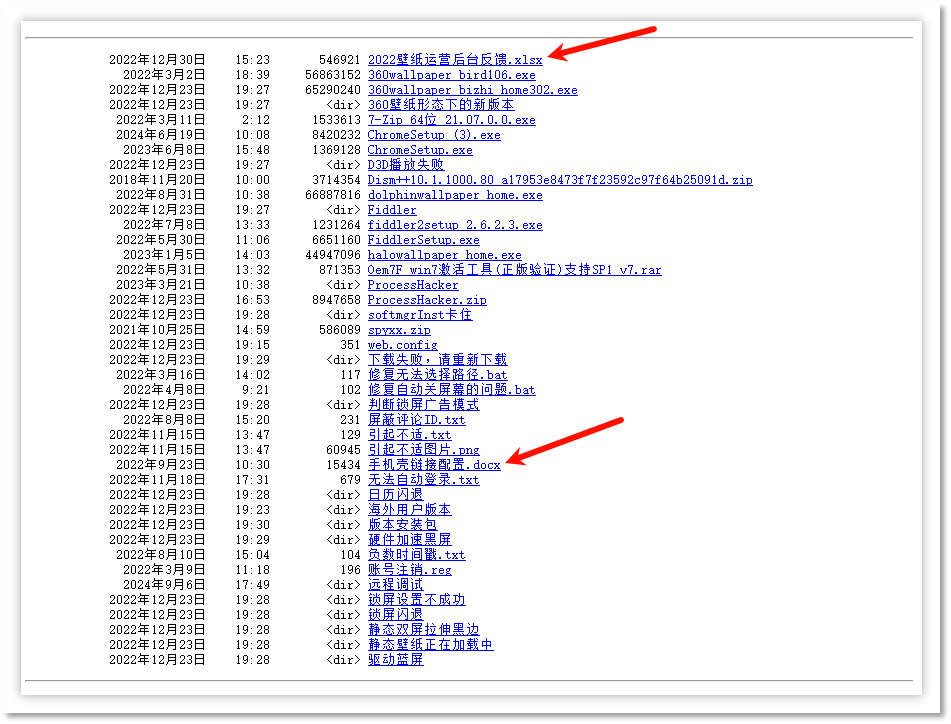Select dolphinwallpaper_home.exe link
Screen dimensions: 951x724
(454, 195)
